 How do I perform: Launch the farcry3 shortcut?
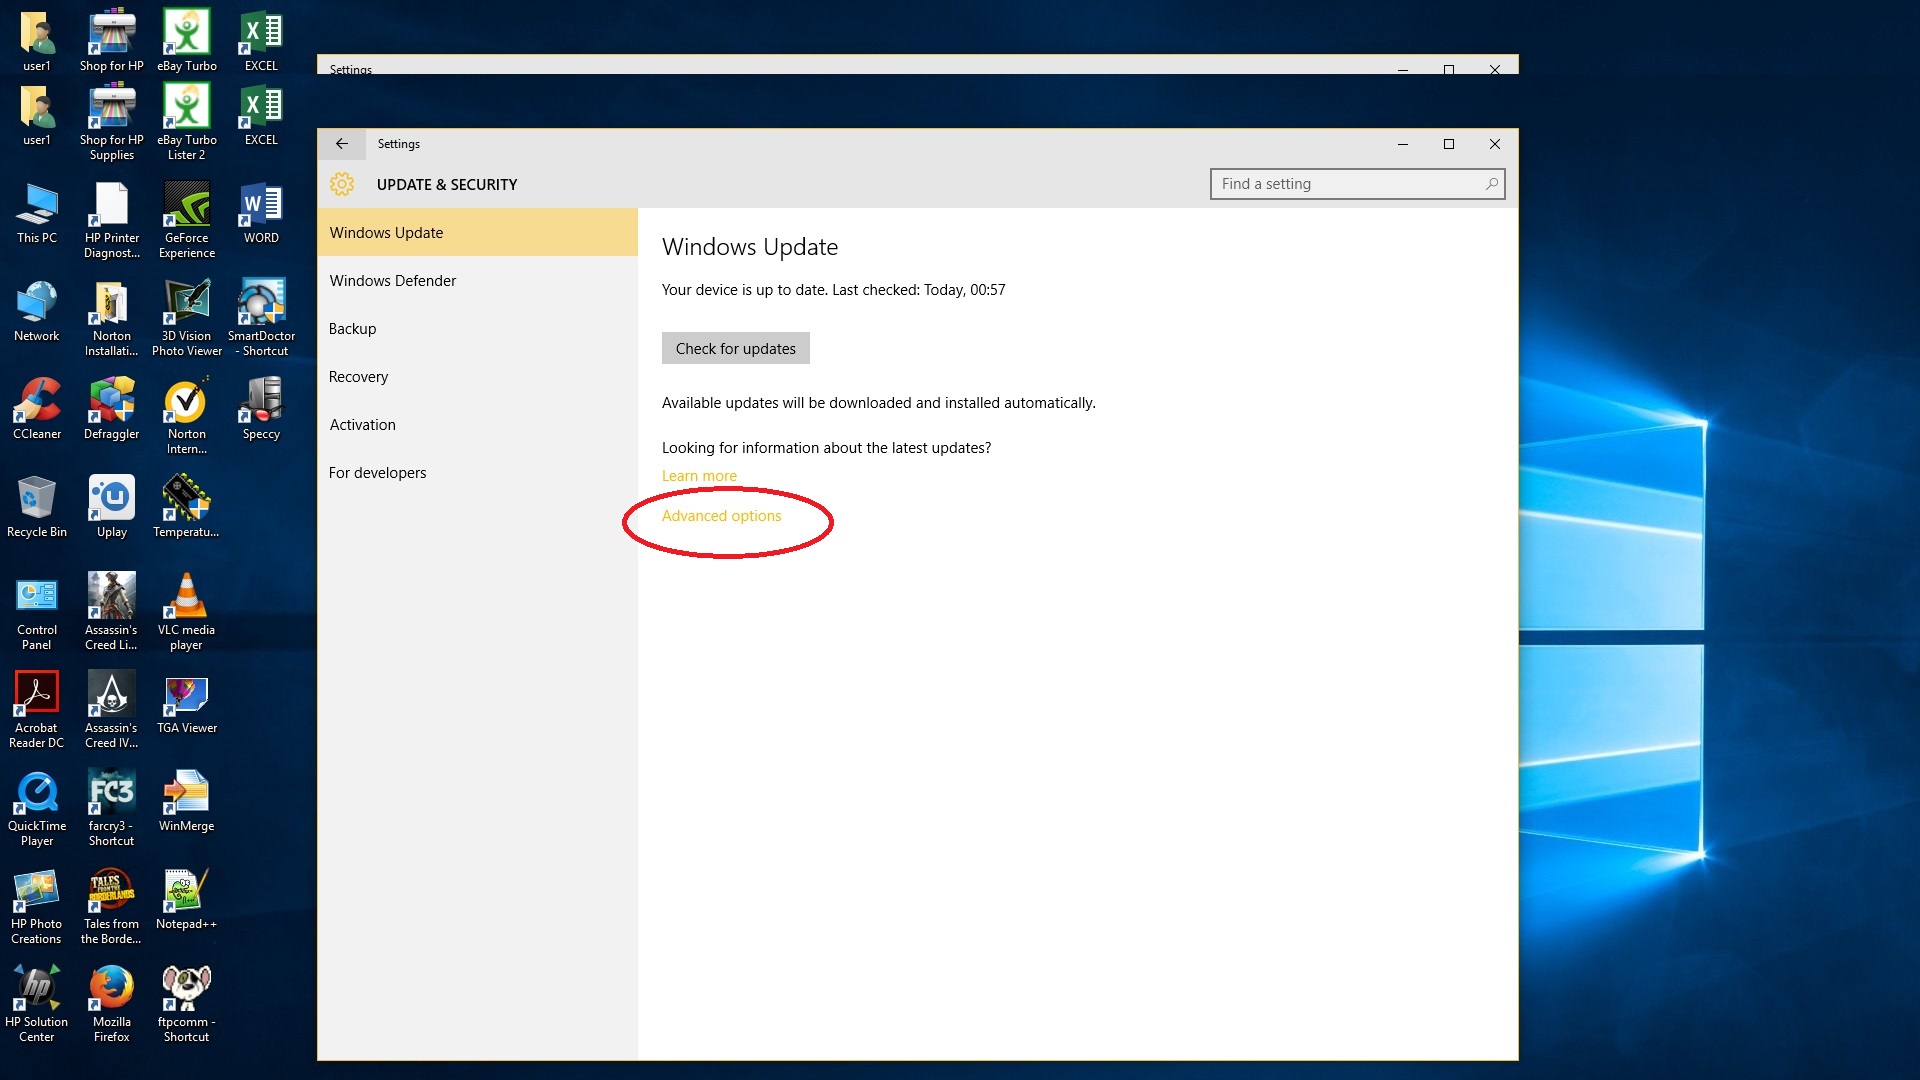[112, 807]
